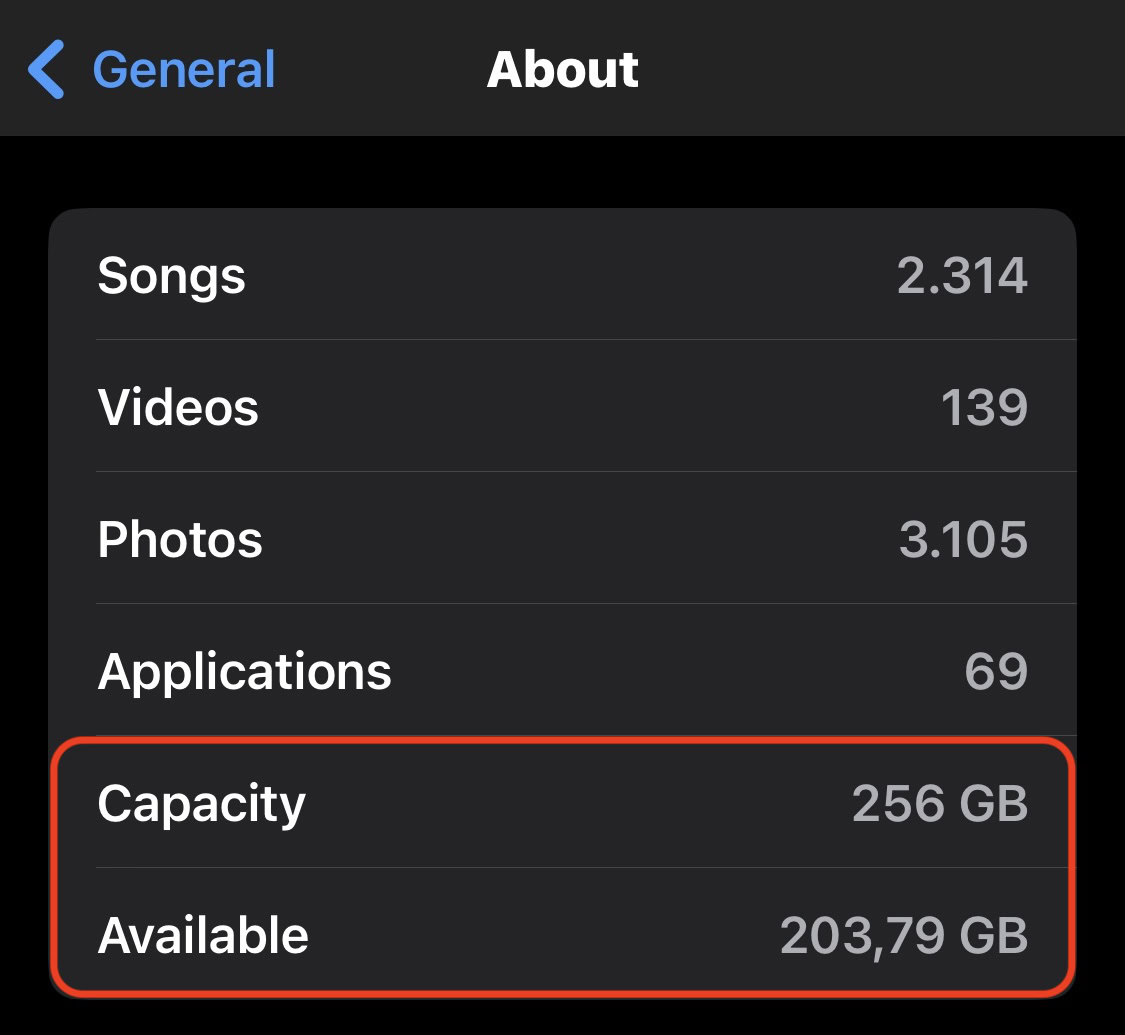Select the Available label
1125x1035 pixels.
203,936
